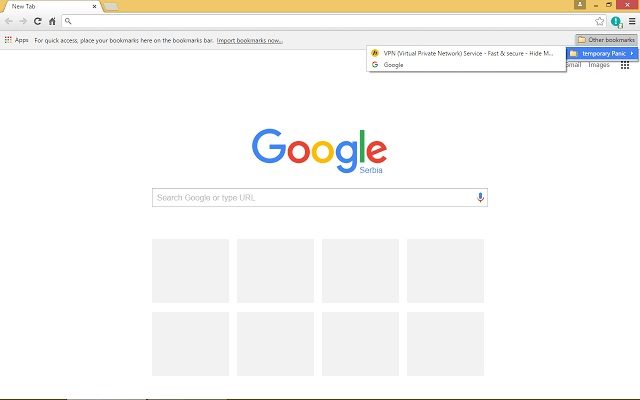
Task: Click the first most-visited thumbnail tile
Action: tap(190, 270)
